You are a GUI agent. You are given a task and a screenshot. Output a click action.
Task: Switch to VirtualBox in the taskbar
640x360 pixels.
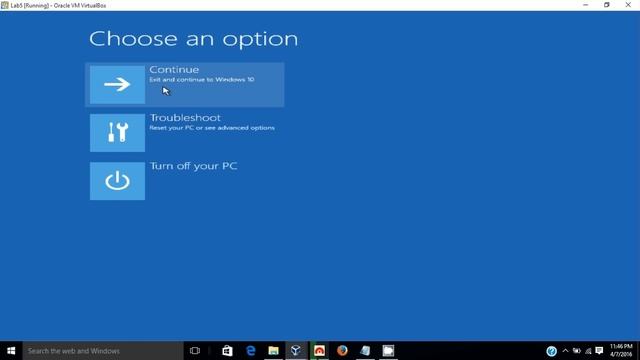[296, 351]
